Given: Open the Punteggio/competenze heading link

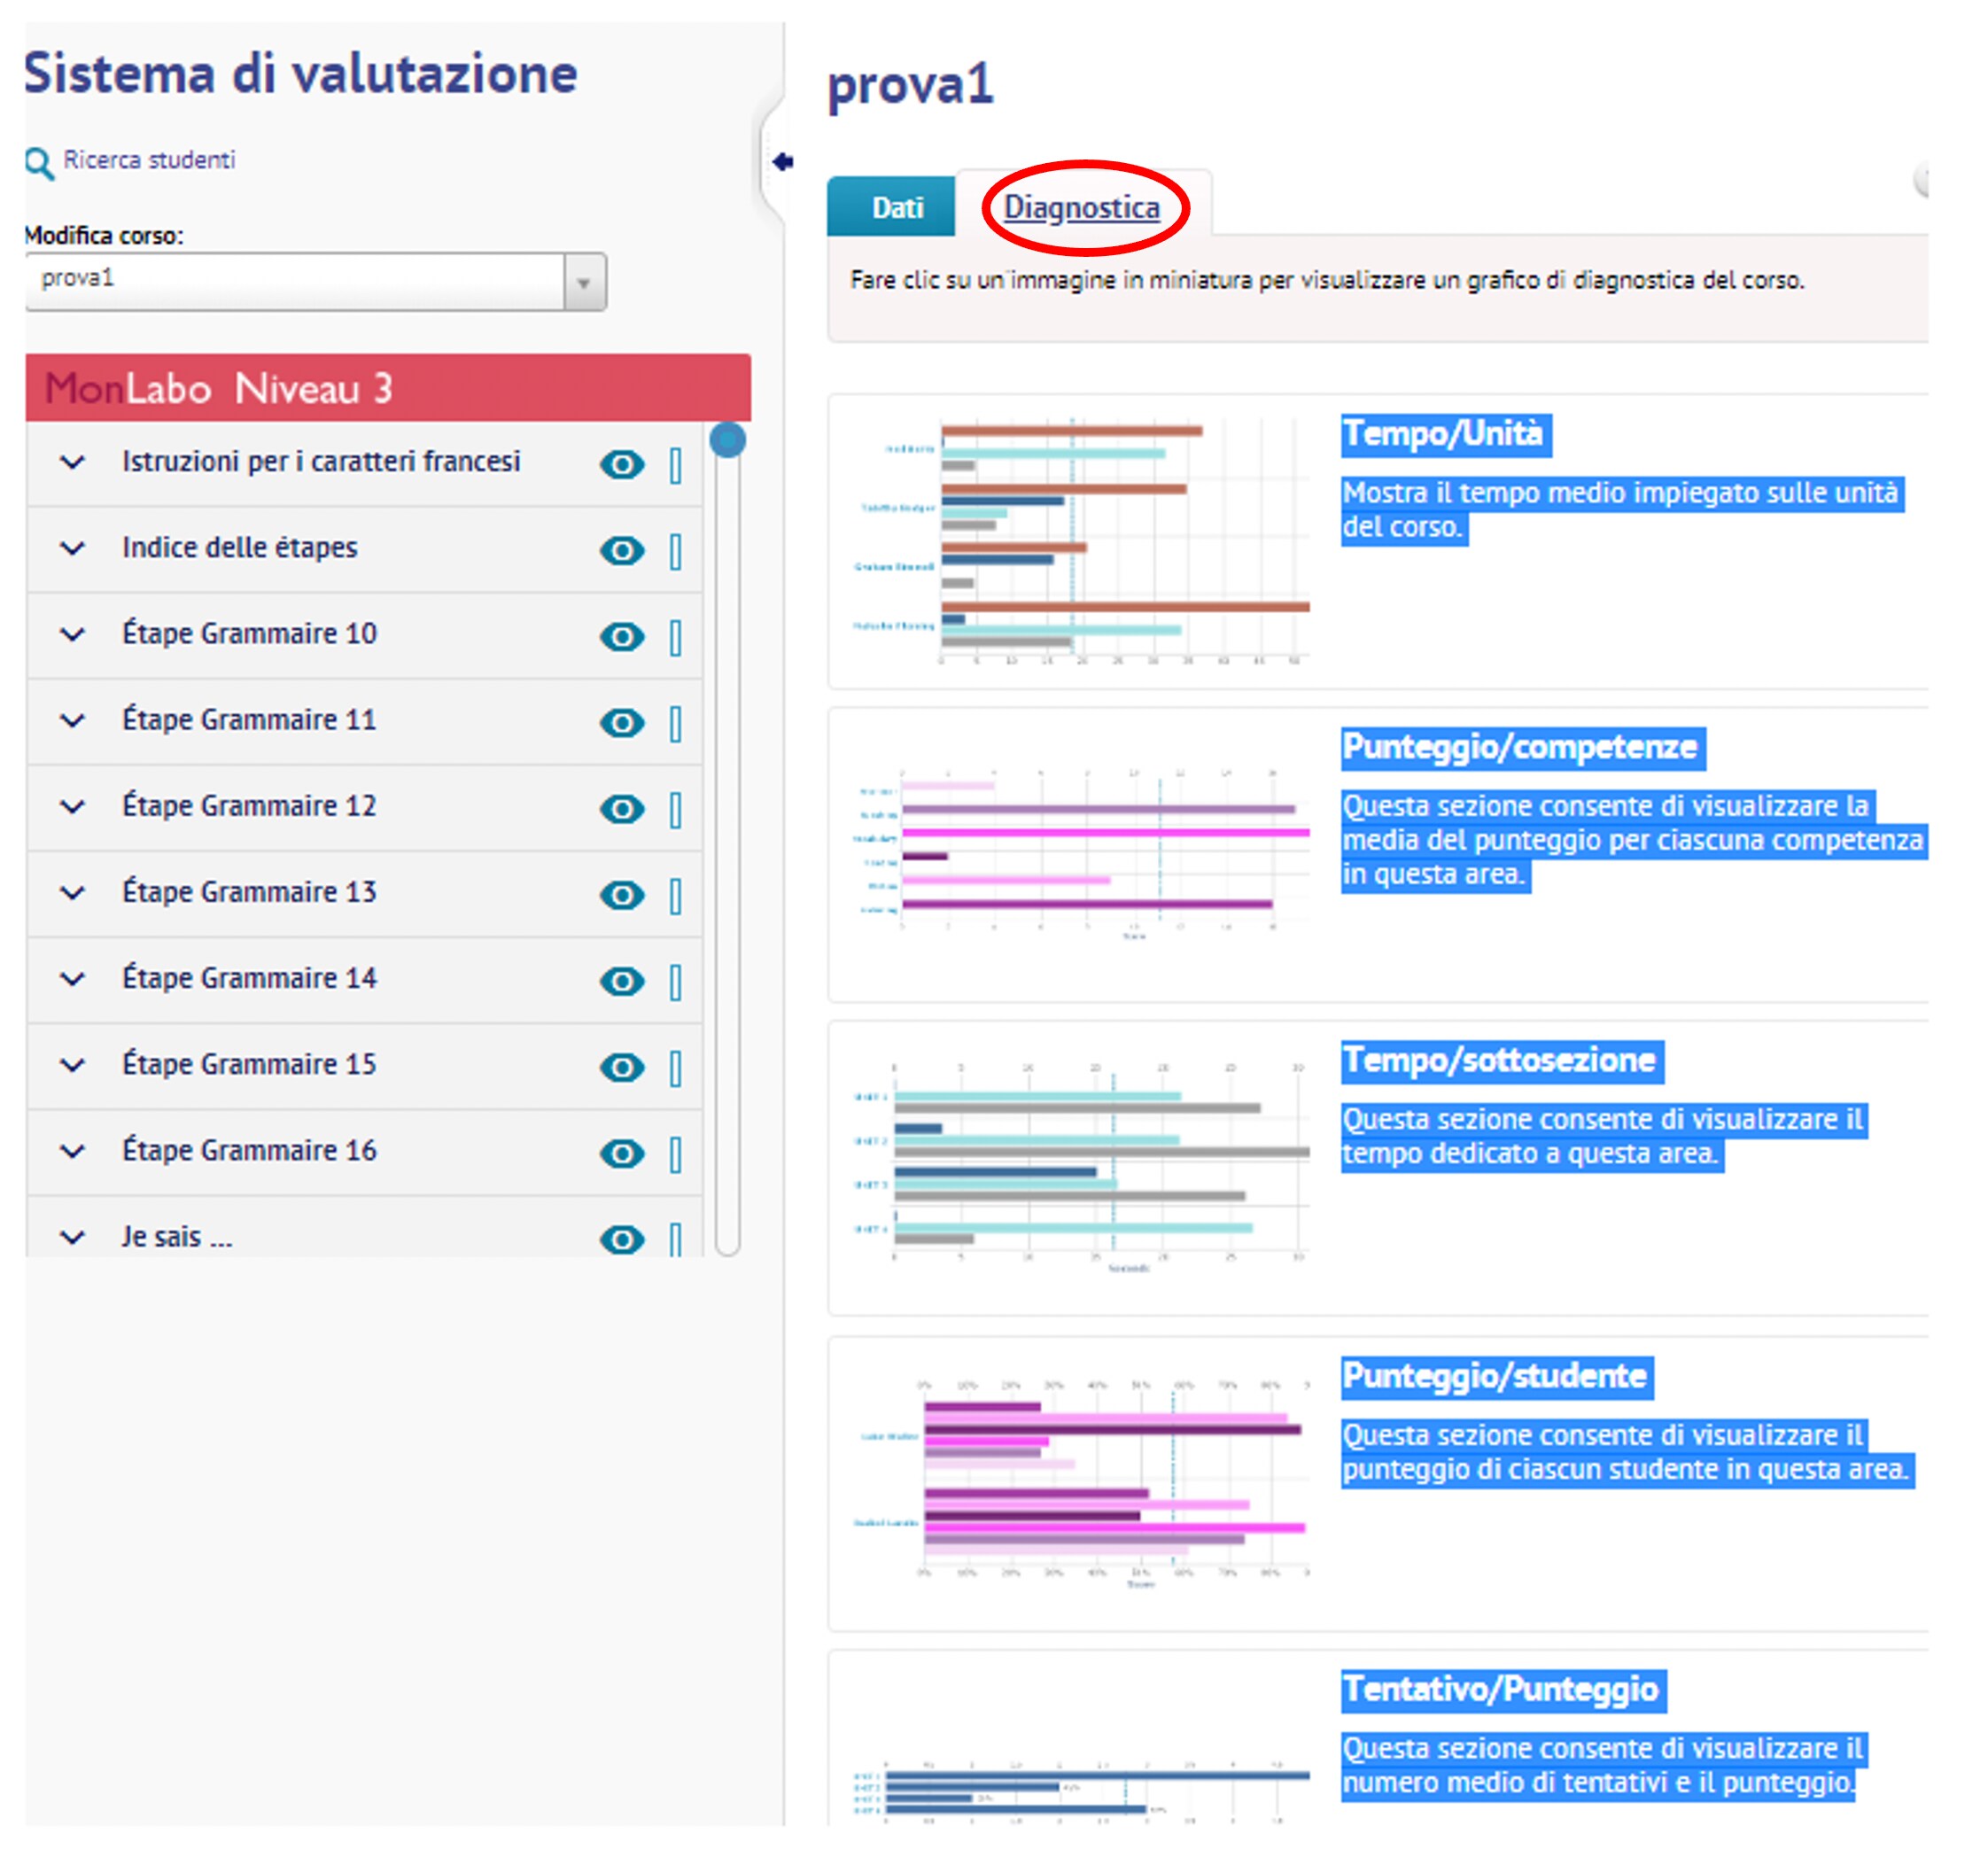Looking at the screenshot, I should 1519,747.
